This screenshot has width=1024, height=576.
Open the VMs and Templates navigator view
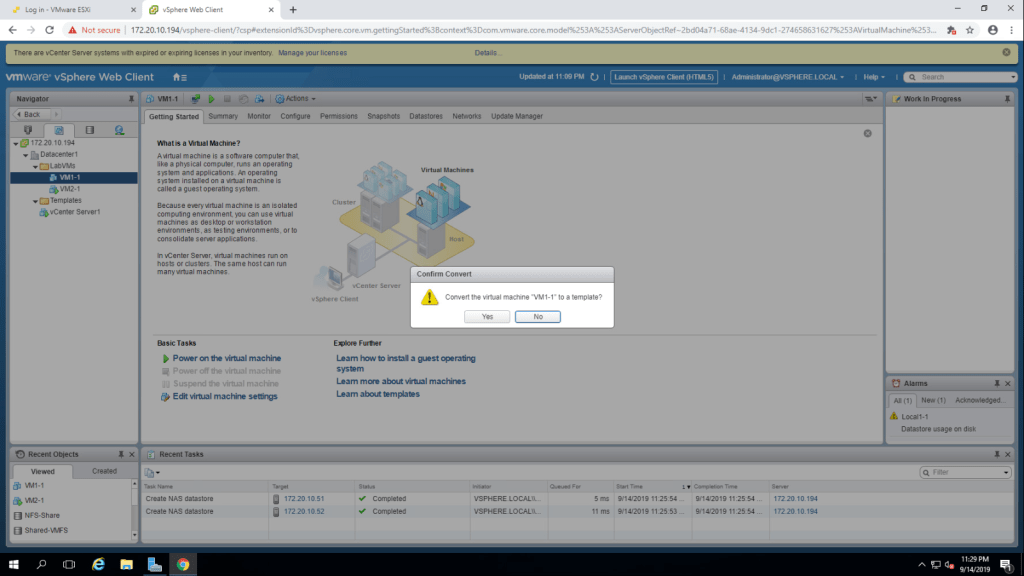click(x=58, y=130)
